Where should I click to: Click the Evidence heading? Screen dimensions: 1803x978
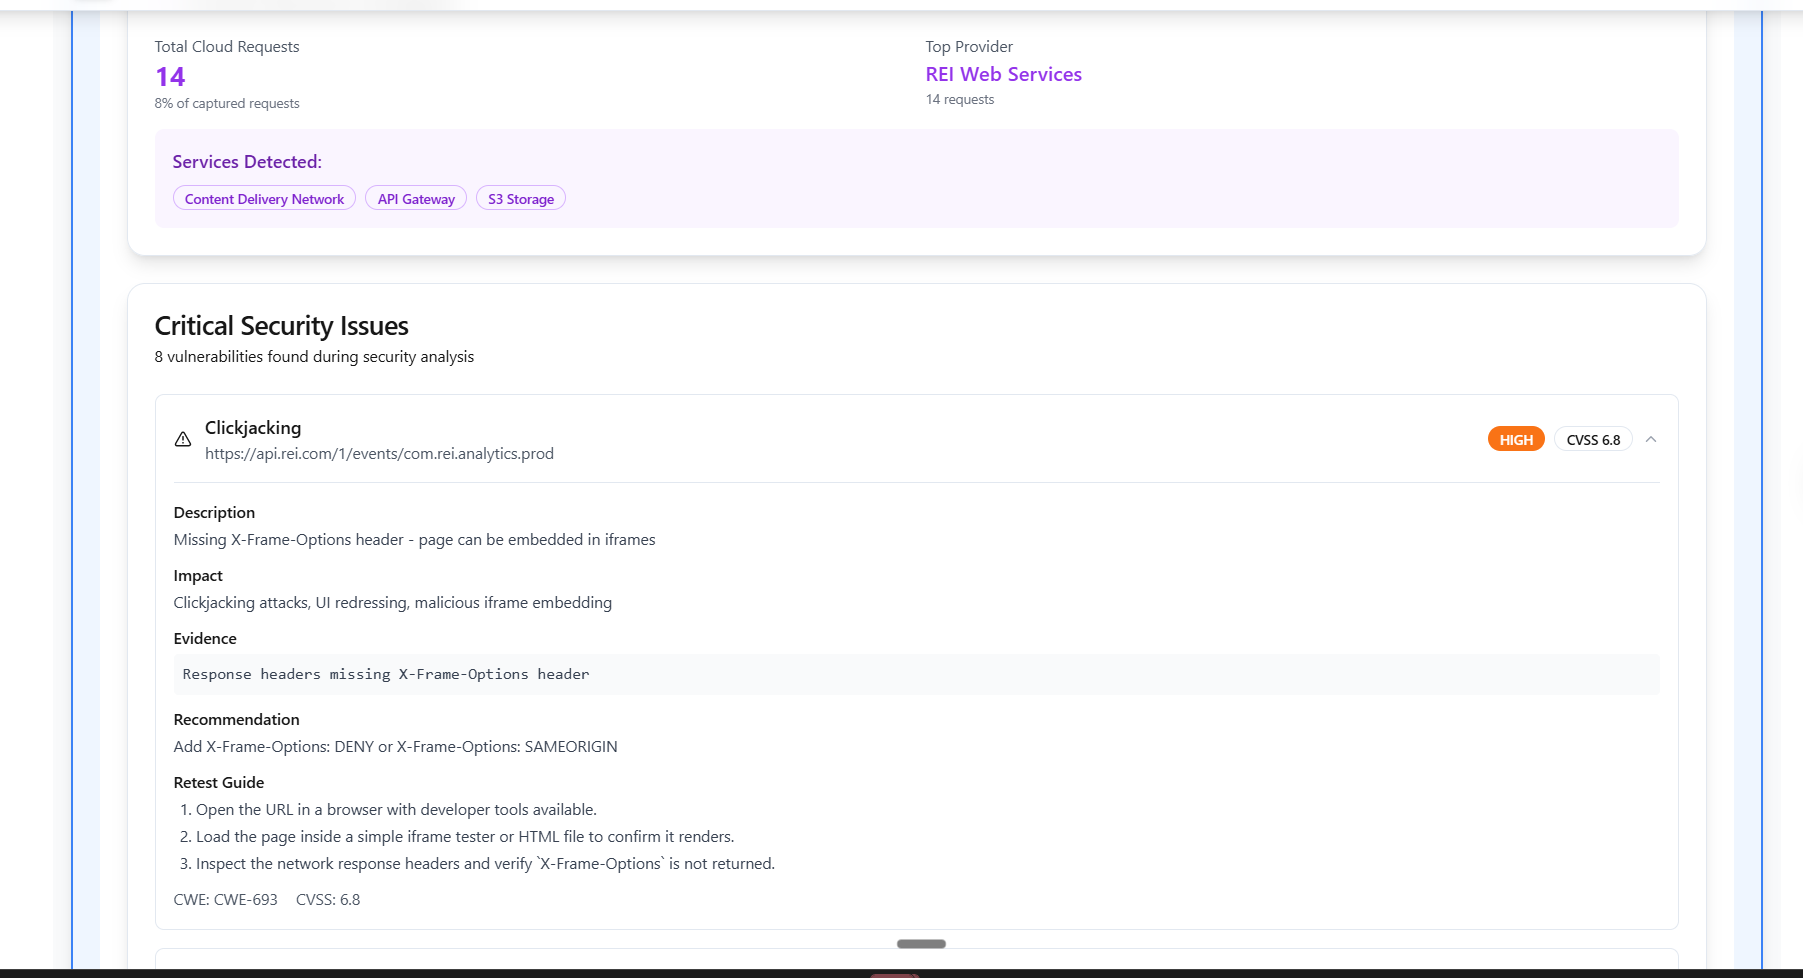[205, 639]
